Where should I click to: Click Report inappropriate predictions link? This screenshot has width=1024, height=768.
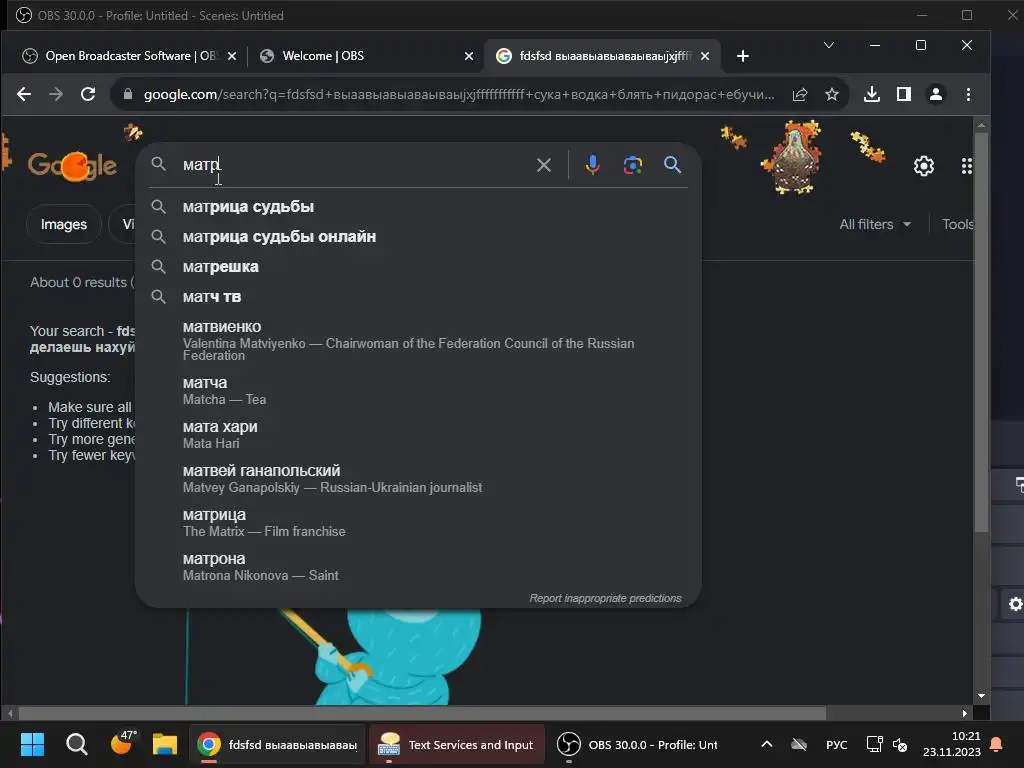click(605, 598)
